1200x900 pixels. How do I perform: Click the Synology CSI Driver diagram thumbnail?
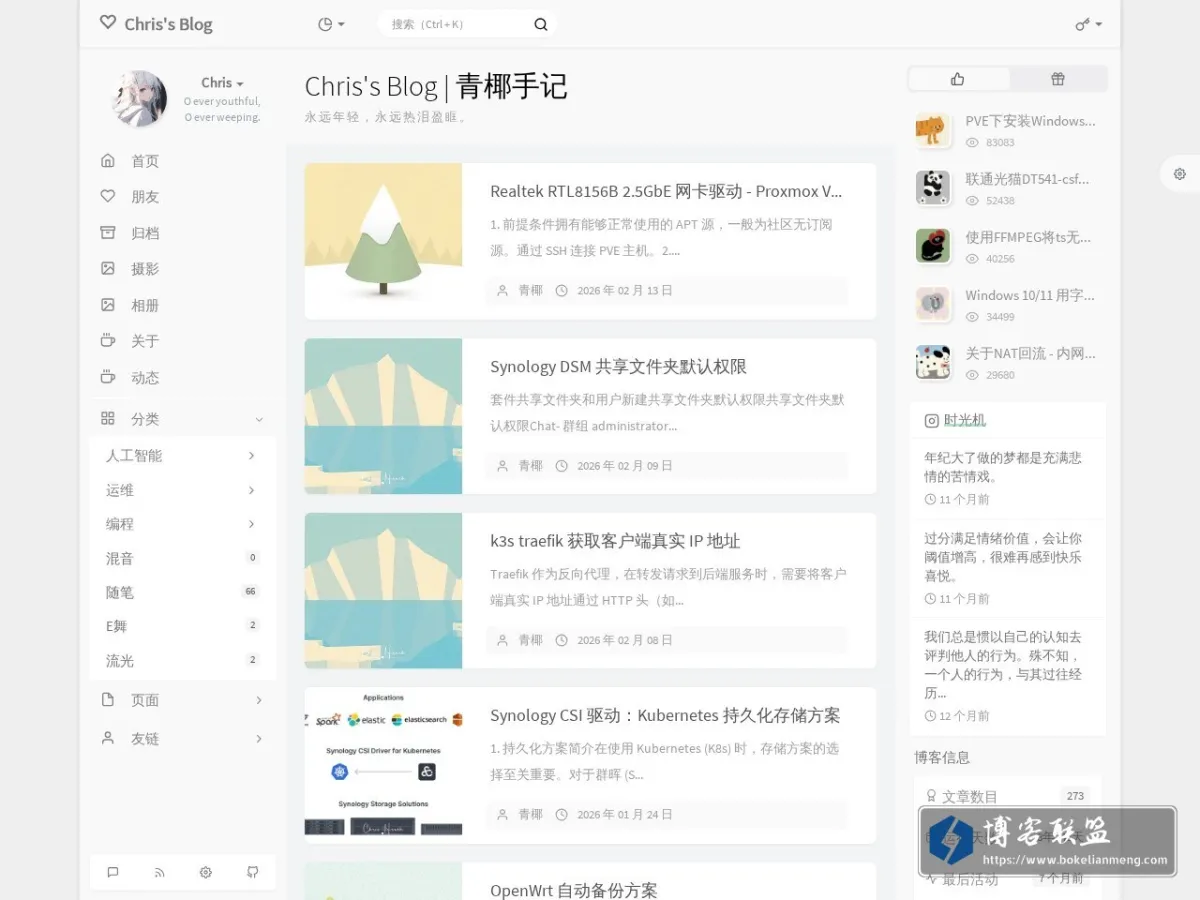click(x=383, y=765)
